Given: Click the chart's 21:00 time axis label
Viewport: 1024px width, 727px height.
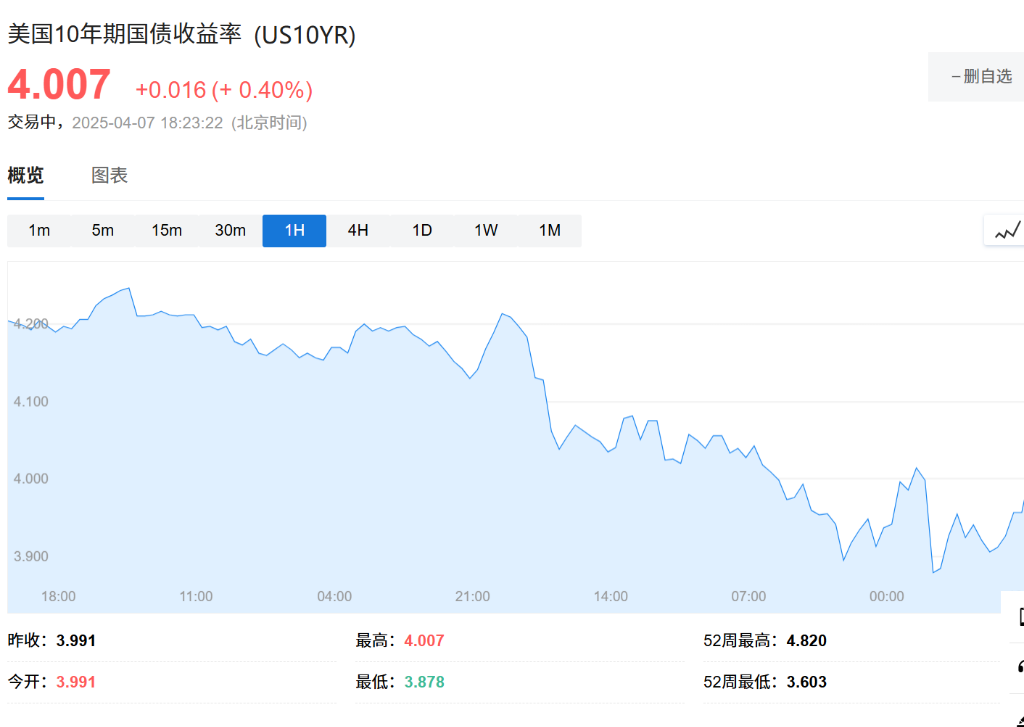Looking at the screenshot, I should (472, 596).
